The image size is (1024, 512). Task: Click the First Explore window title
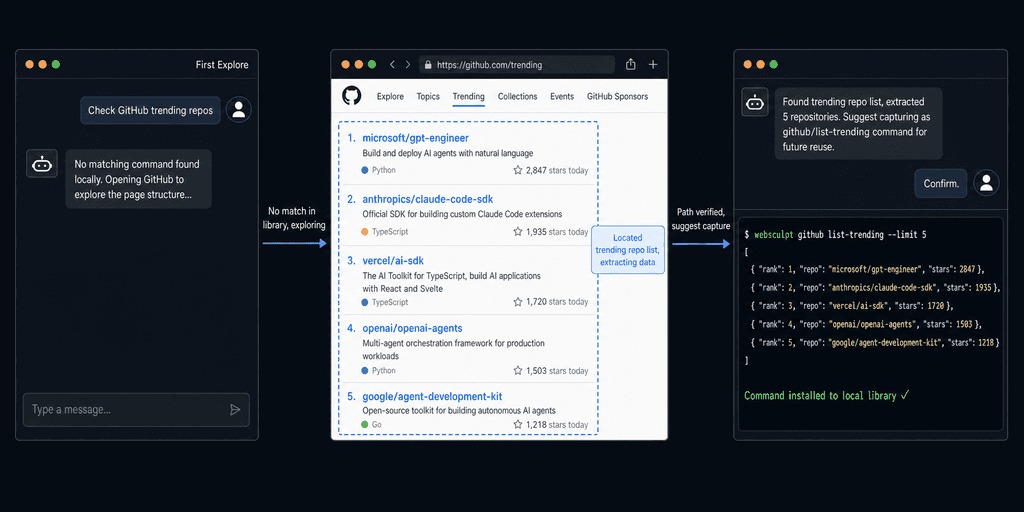[222, 65]
